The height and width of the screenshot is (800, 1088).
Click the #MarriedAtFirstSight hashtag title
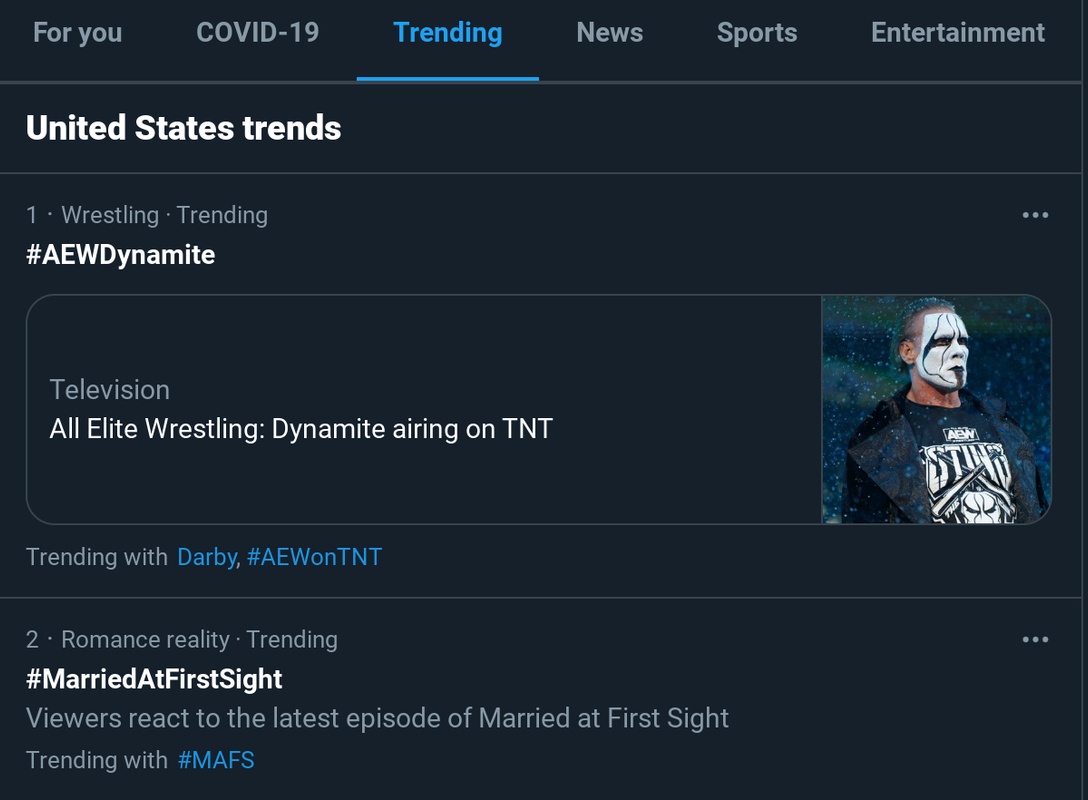tap(154, 680)
